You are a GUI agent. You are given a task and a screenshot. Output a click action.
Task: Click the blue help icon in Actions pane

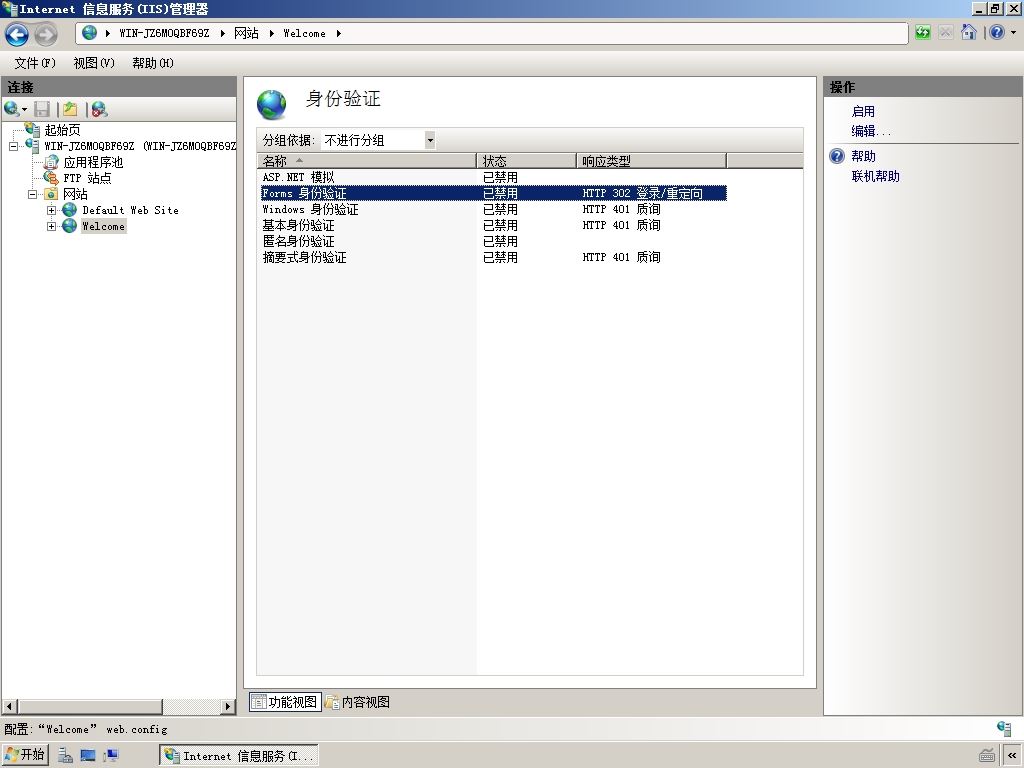[837, 156]
